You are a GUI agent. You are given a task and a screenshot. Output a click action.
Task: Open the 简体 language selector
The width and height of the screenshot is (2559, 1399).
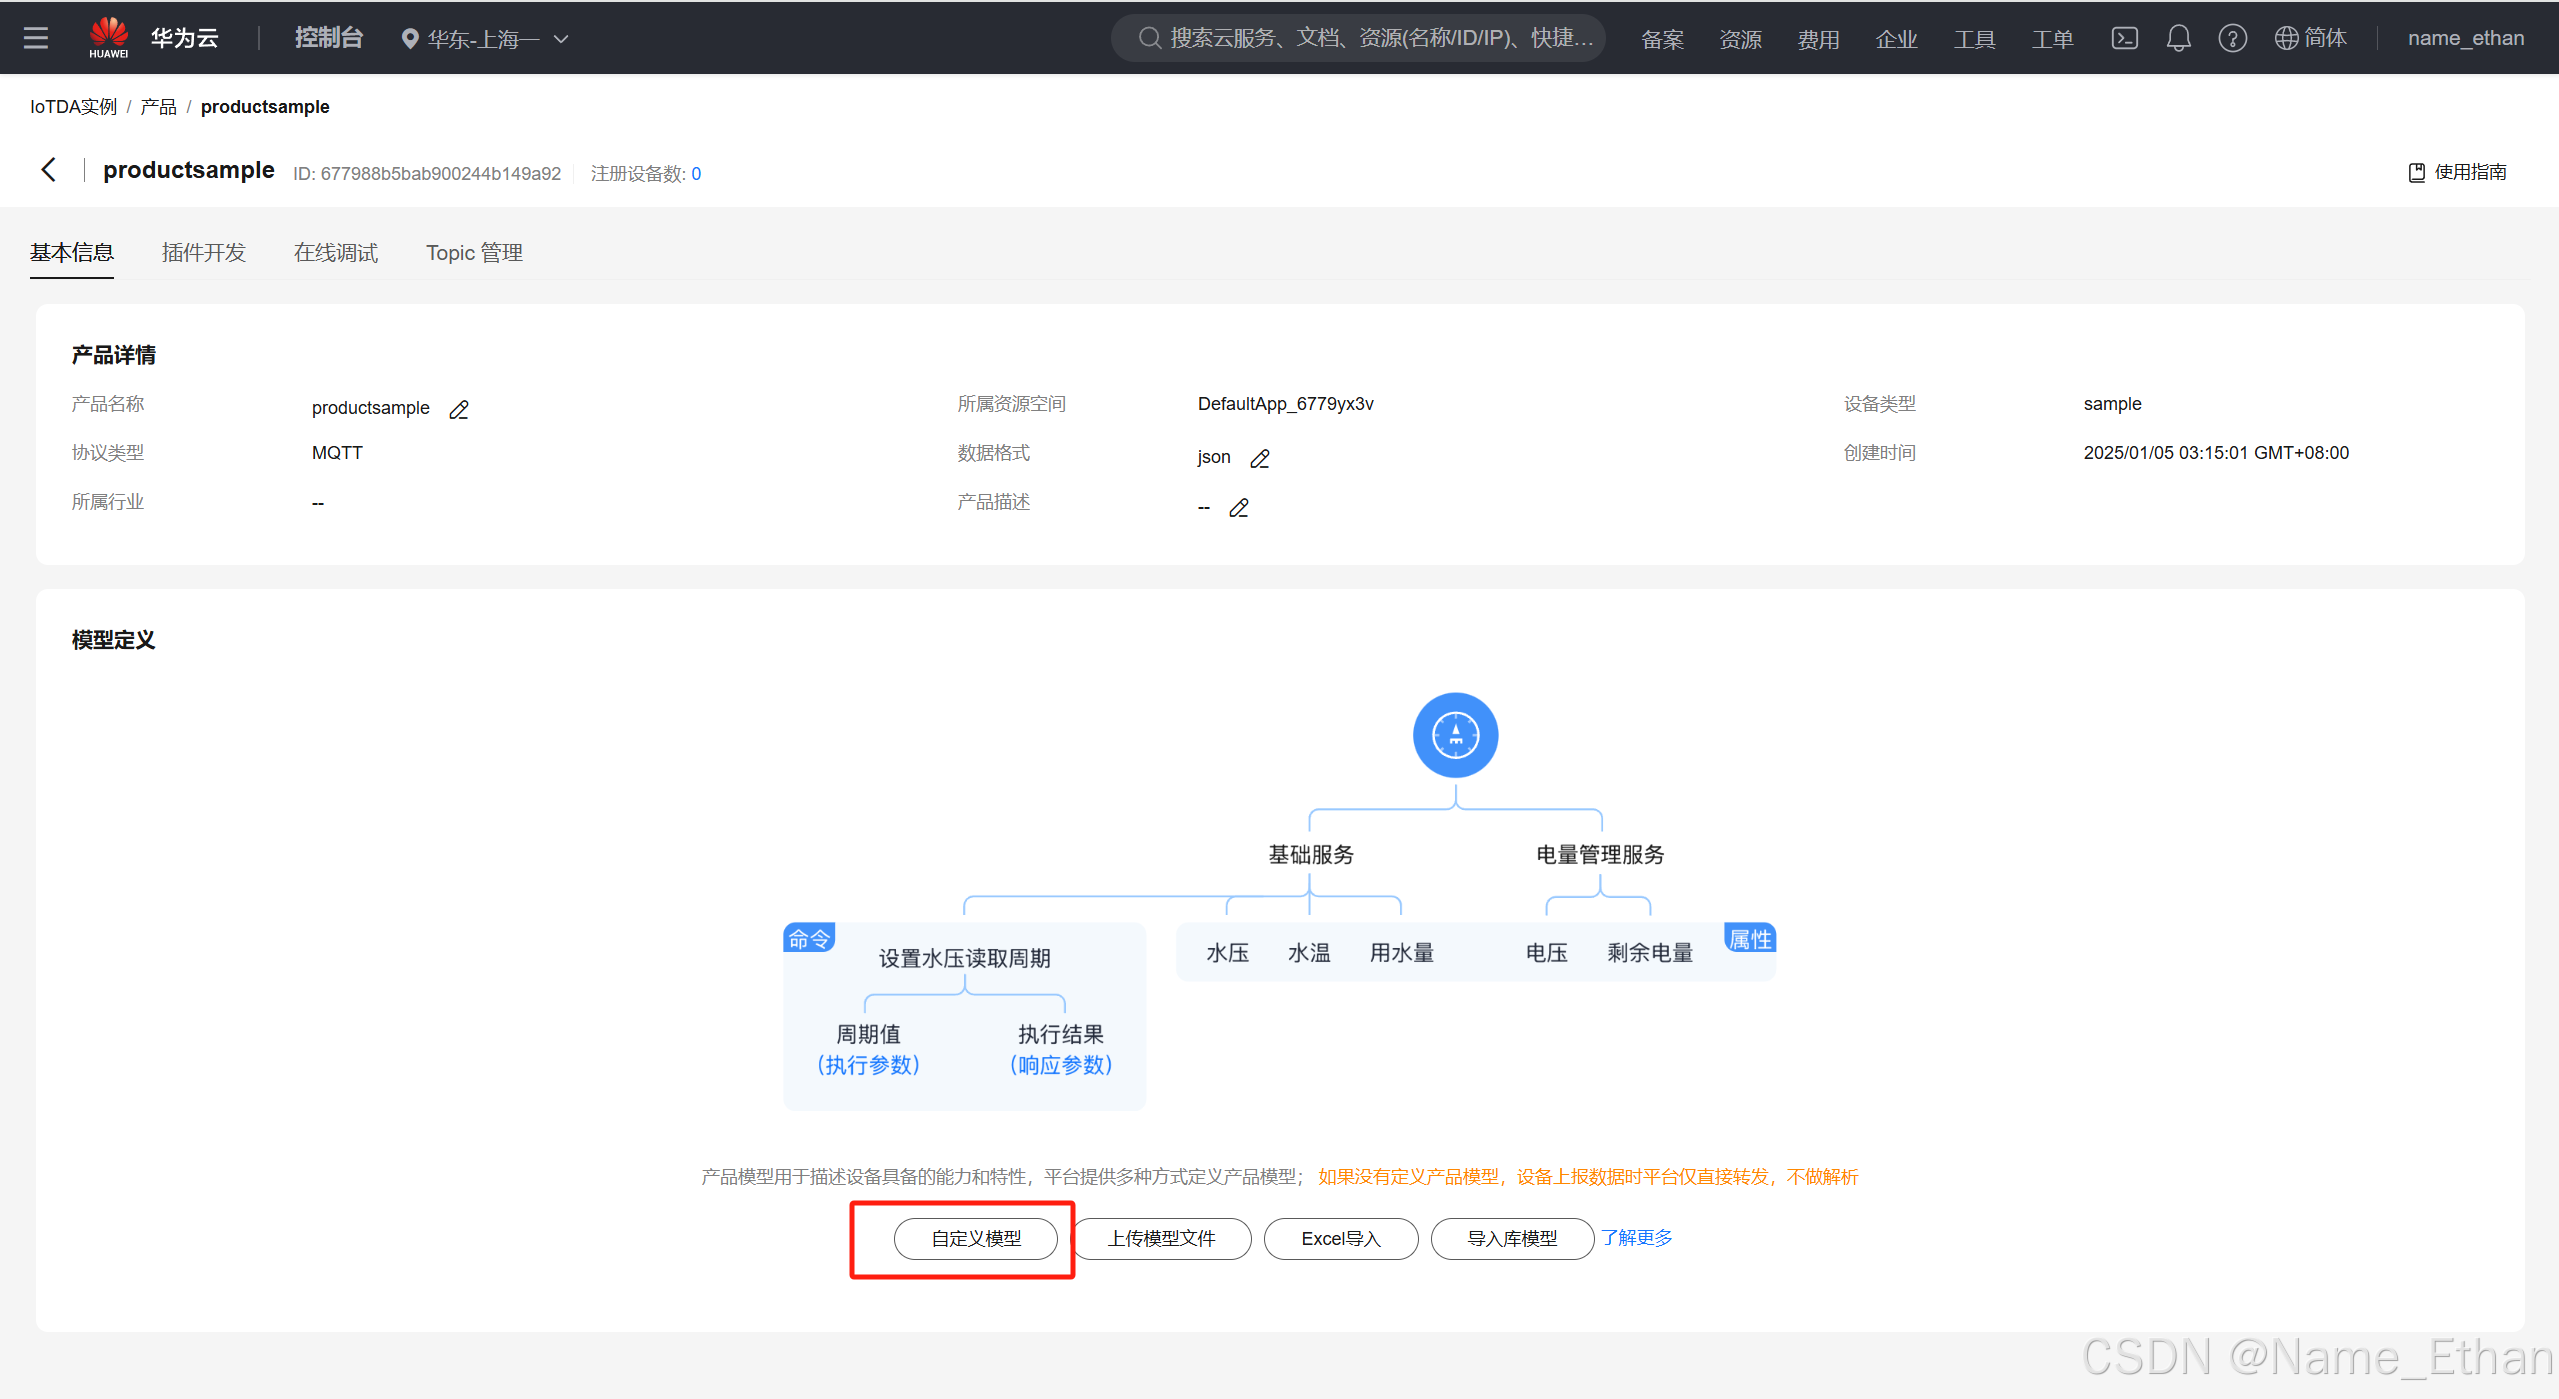2310,38
